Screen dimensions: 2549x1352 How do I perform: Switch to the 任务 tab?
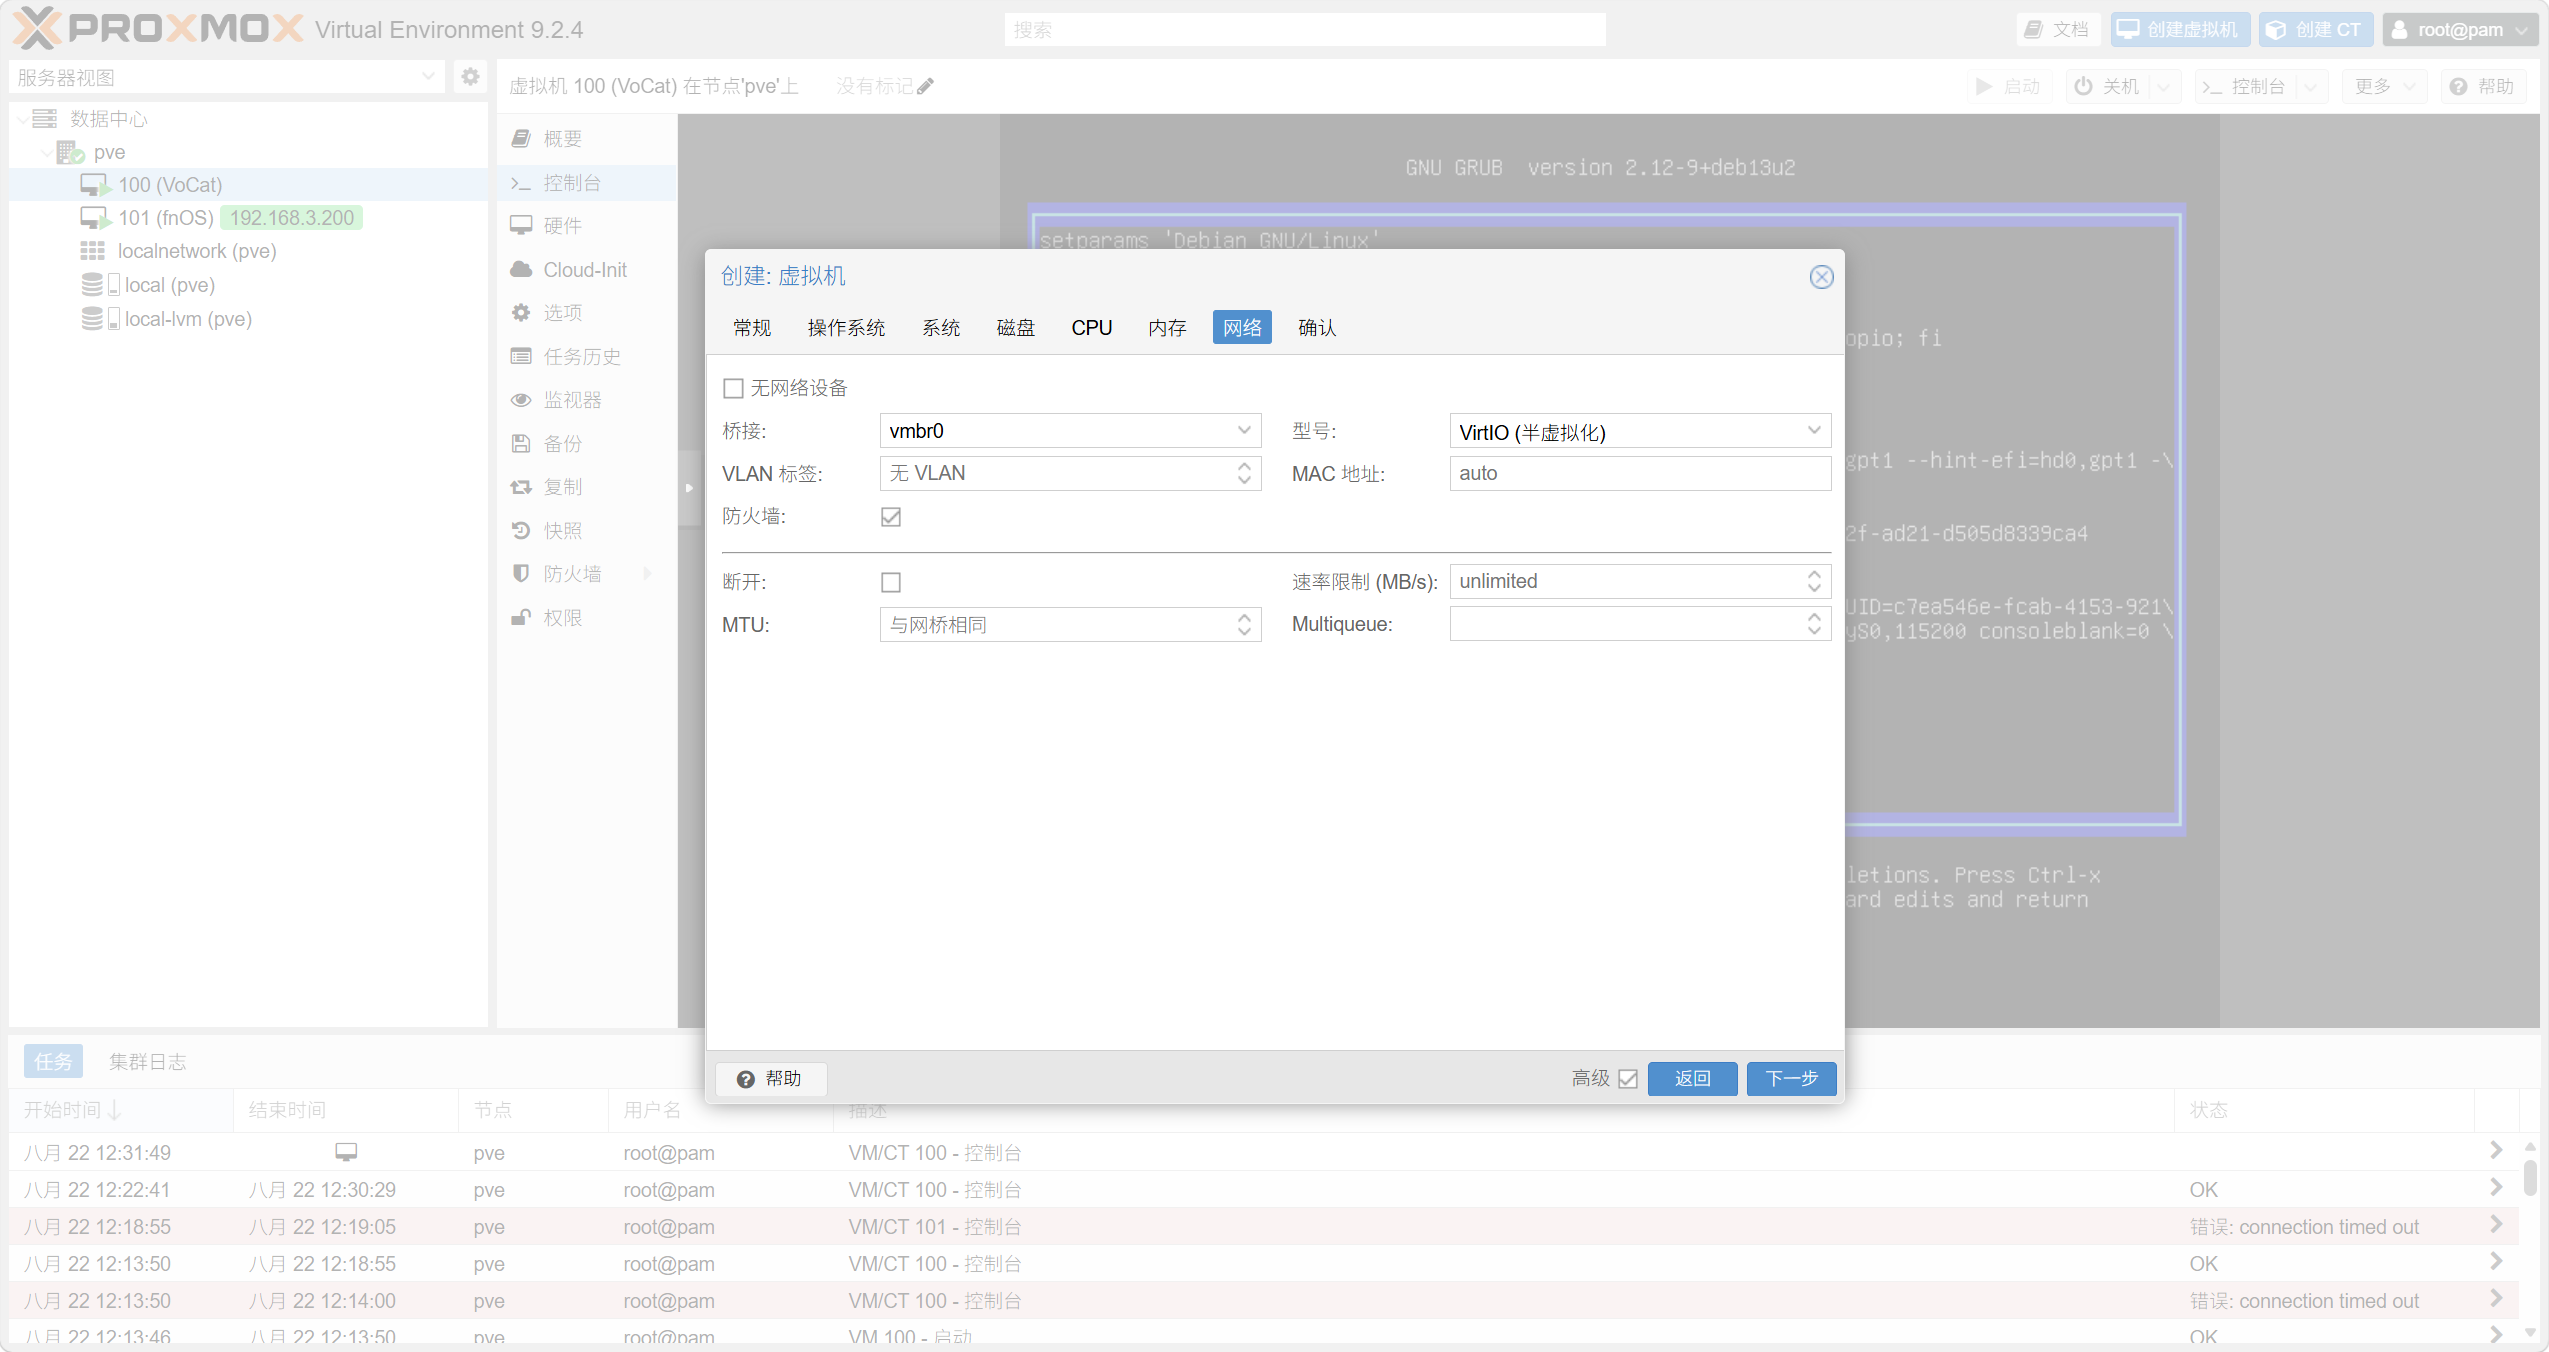pos(53,1062)
